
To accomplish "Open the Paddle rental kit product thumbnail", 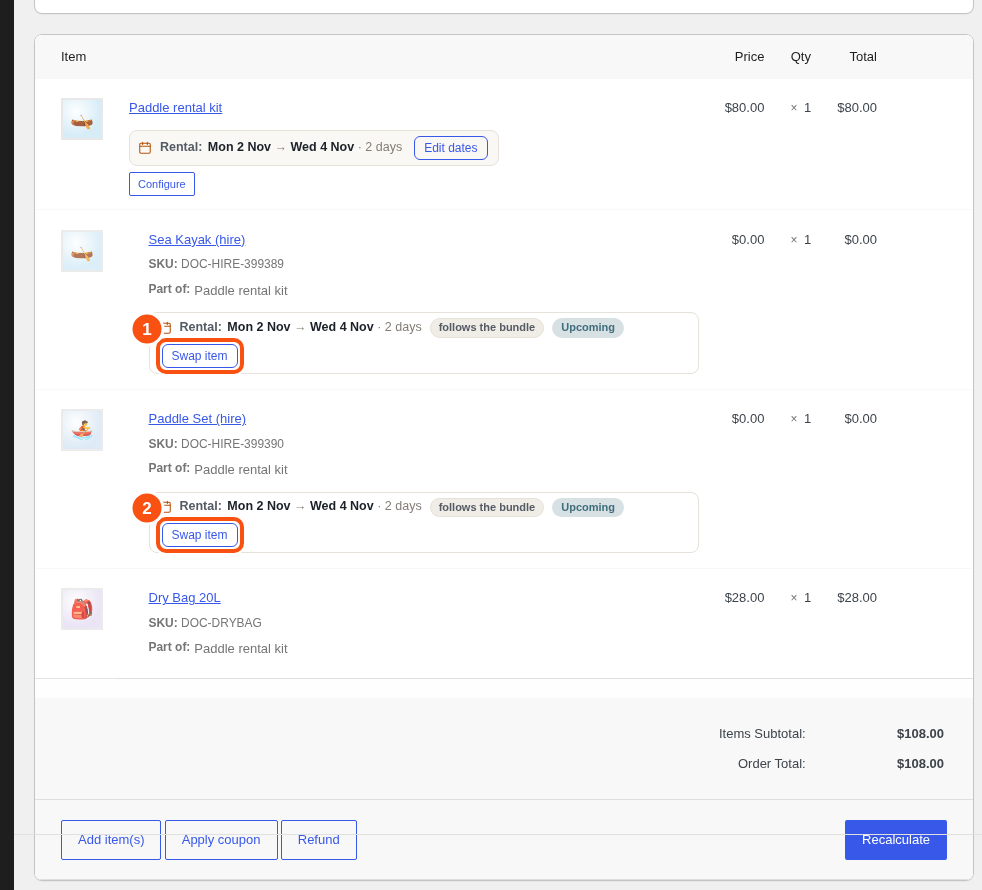I will (82, 119).
